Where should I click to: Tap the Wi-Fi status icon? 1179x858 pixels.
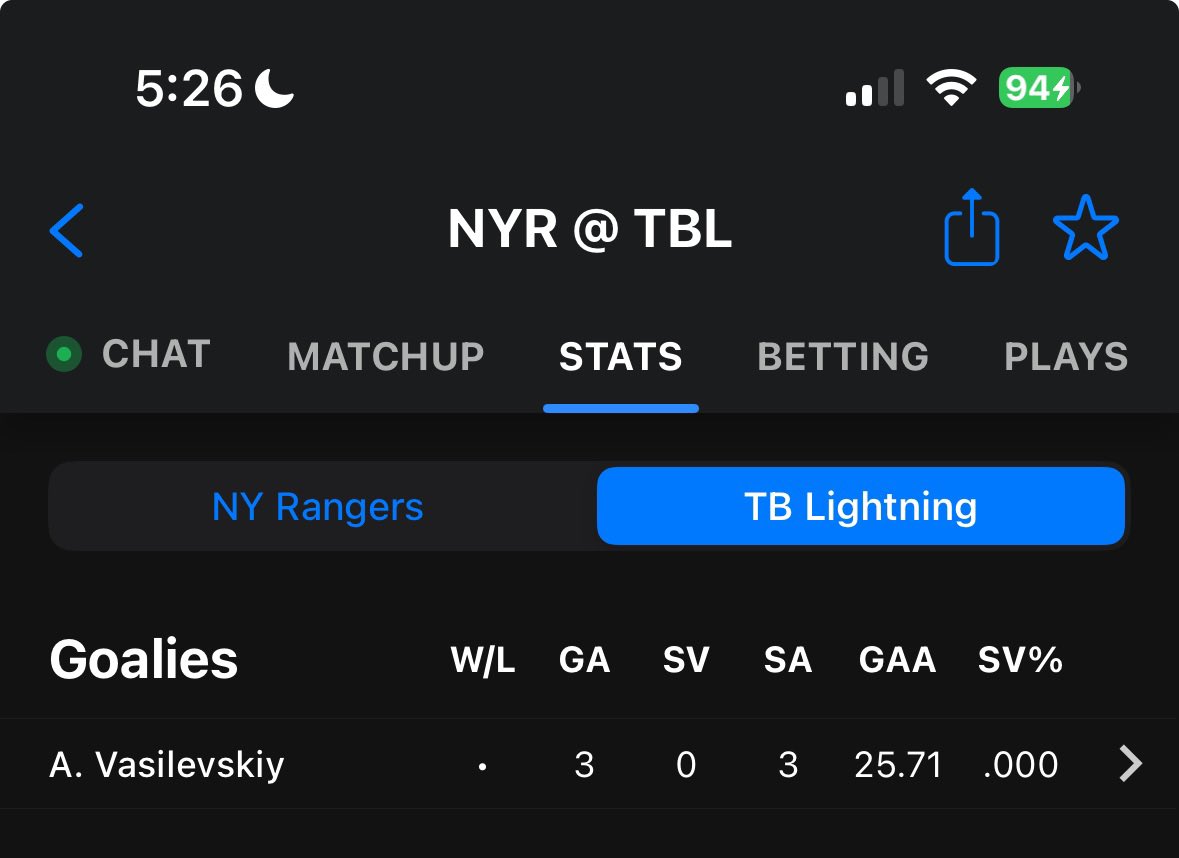950,87
